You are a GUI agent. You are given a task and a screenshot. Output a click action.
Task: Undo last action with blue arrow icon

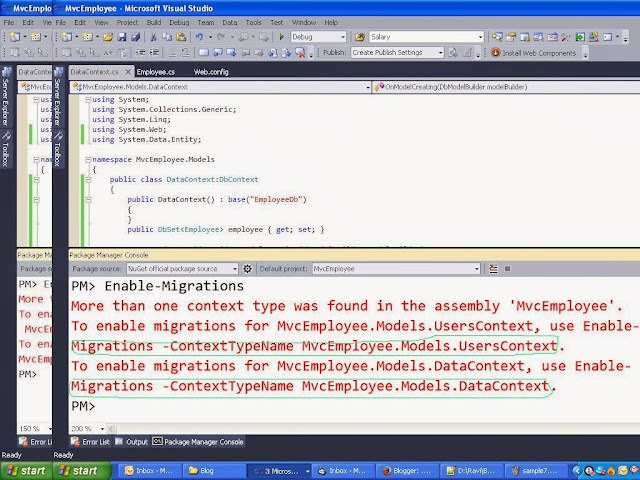click(x=199, y=37)
